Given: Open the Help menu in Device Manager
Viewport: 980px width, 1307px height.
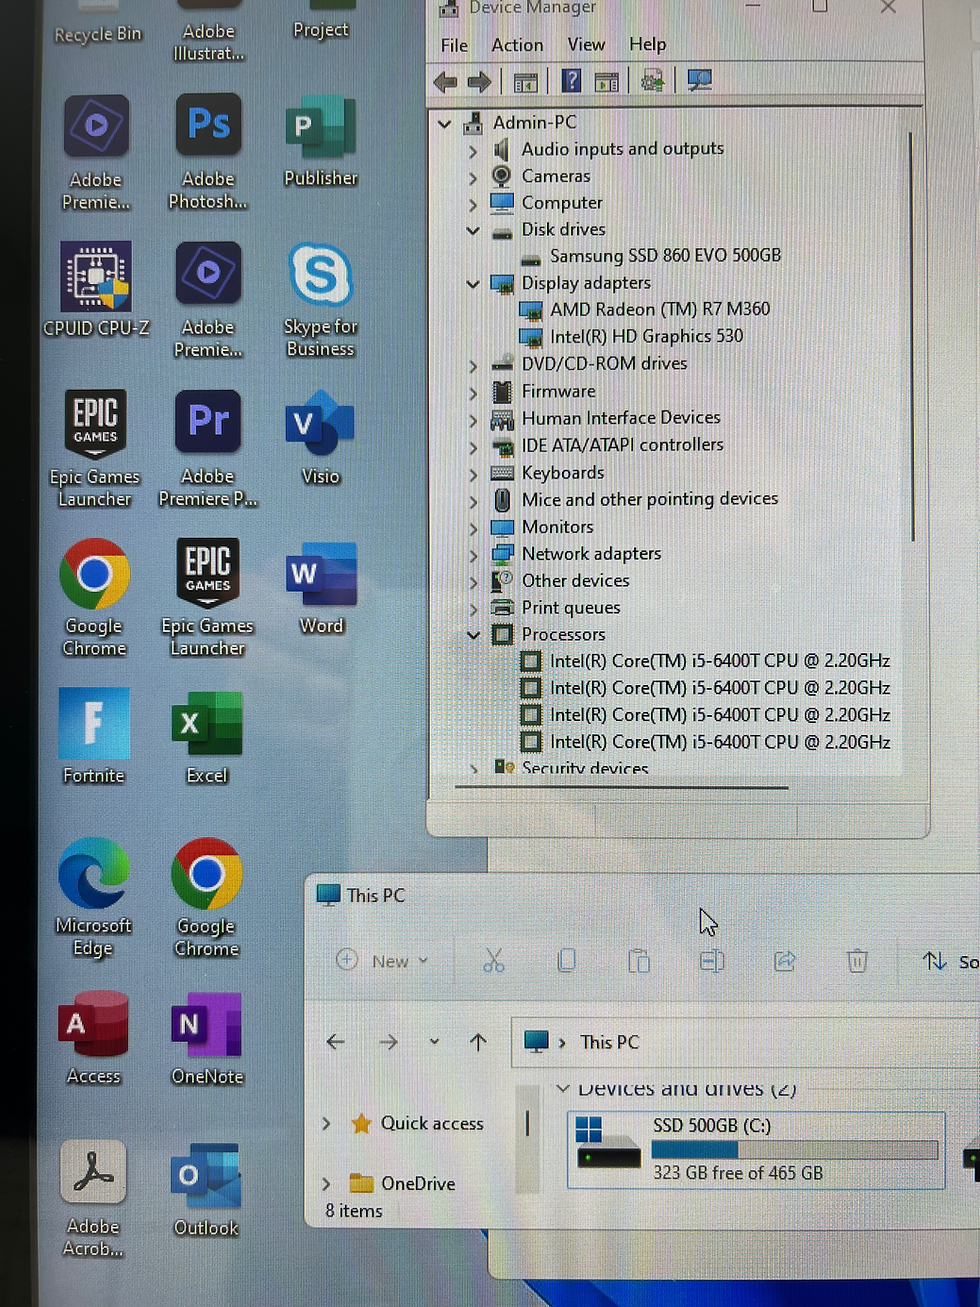Looking at the screenshot, I should 647,45.
